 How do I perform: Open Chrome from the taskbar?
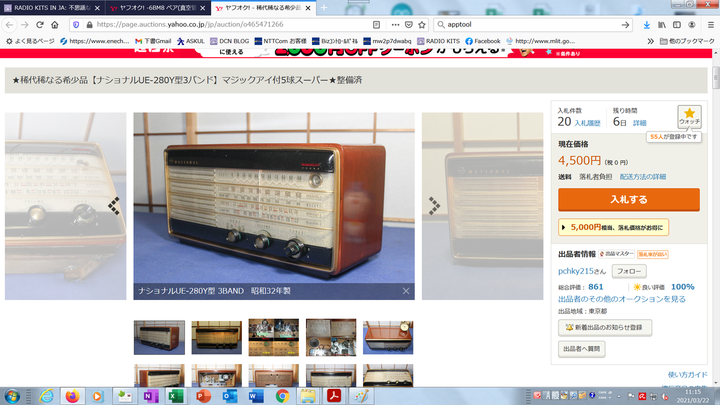282,396
